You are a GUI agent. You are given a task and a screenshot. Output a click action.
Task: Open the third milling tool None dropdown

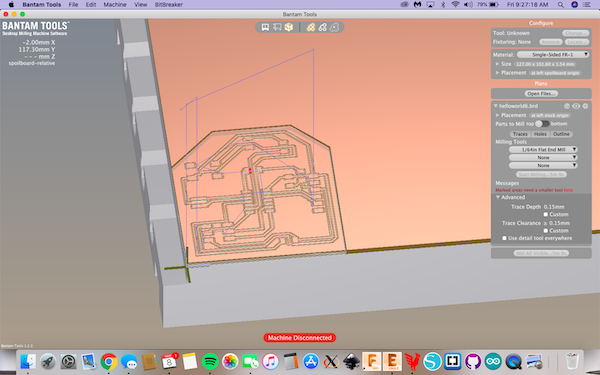pyautogui.click(x=543, y=166)
